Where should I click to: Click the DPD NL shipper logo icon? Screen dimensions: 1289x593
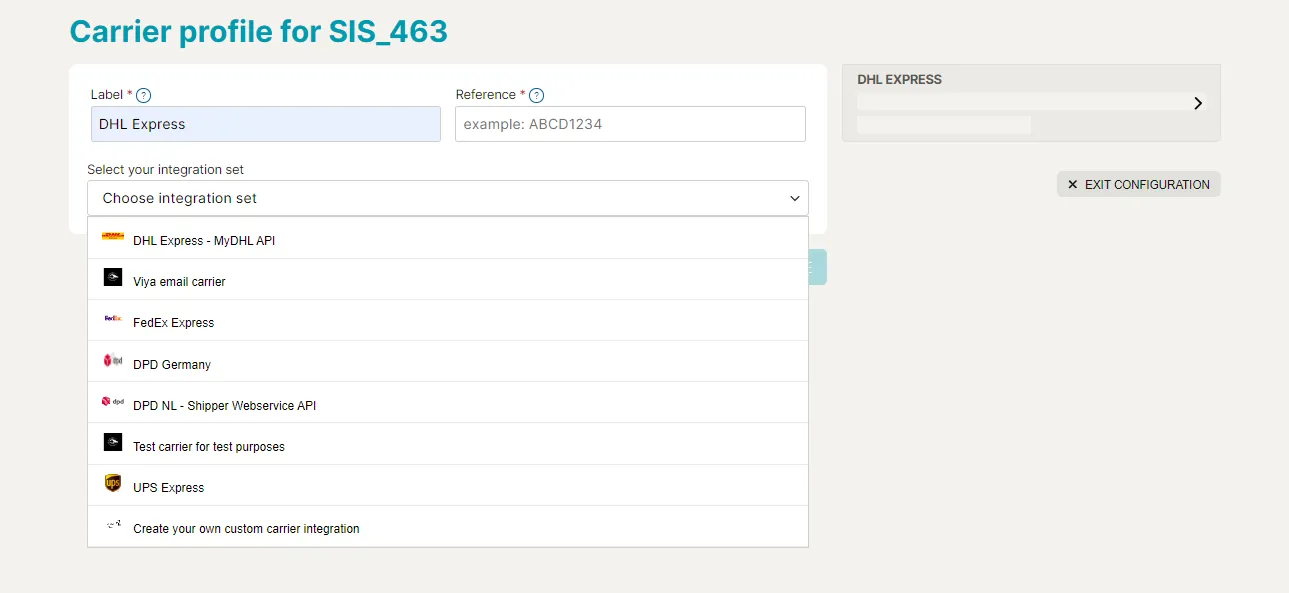click(112, 401)
